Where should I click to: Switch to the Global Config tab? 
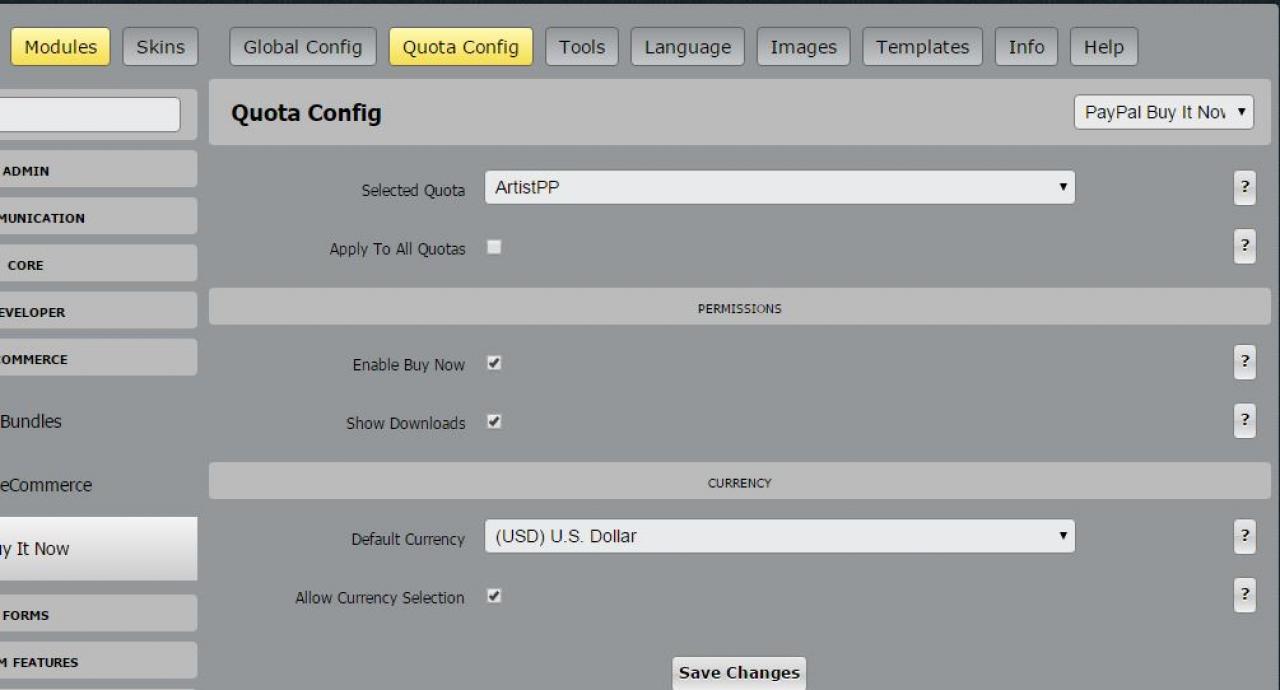[x=303, y=47]
